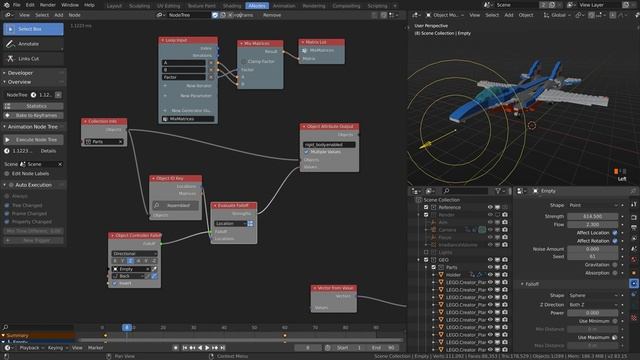Viewport: 640px width, 360px height.
Task: Select the Select Box tool
Action: point(33,29)
